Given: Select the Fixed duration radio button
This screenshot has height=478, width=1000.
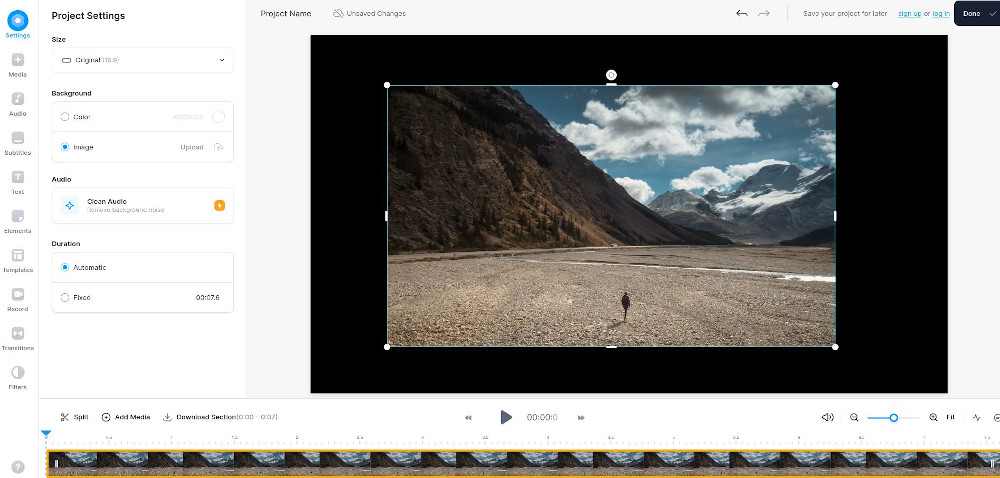Looking at the screenshot, I should [x=66, y=297].
